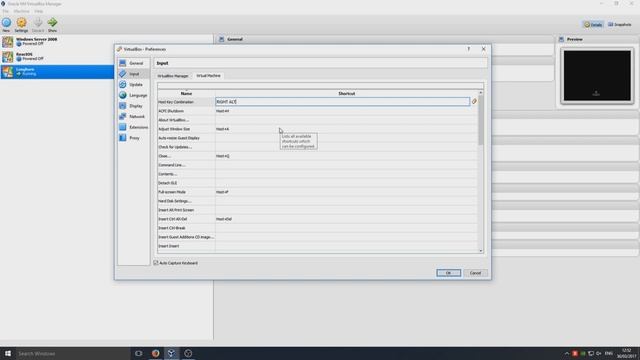The image size is (640, 360).
Task: Select the Check for Updates... row
Action: 317,147
